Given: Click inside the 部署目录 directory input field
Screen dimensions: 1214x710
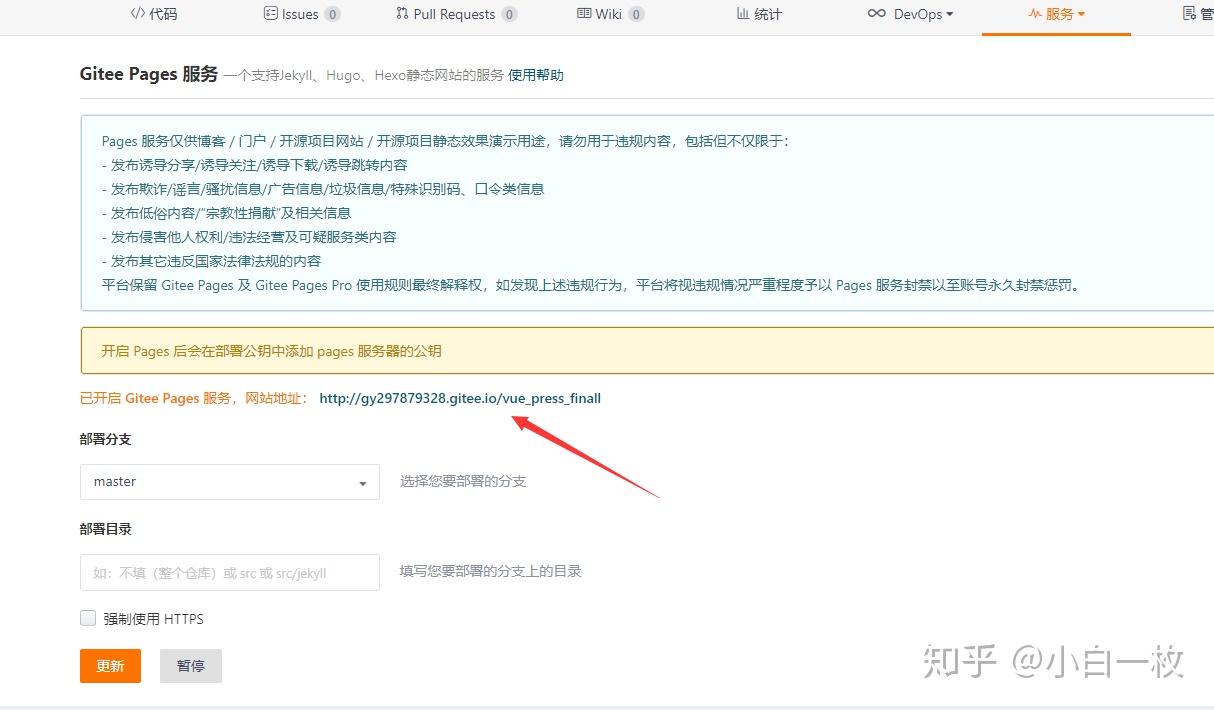Looking at the screenshot, I should coord(229,572).
